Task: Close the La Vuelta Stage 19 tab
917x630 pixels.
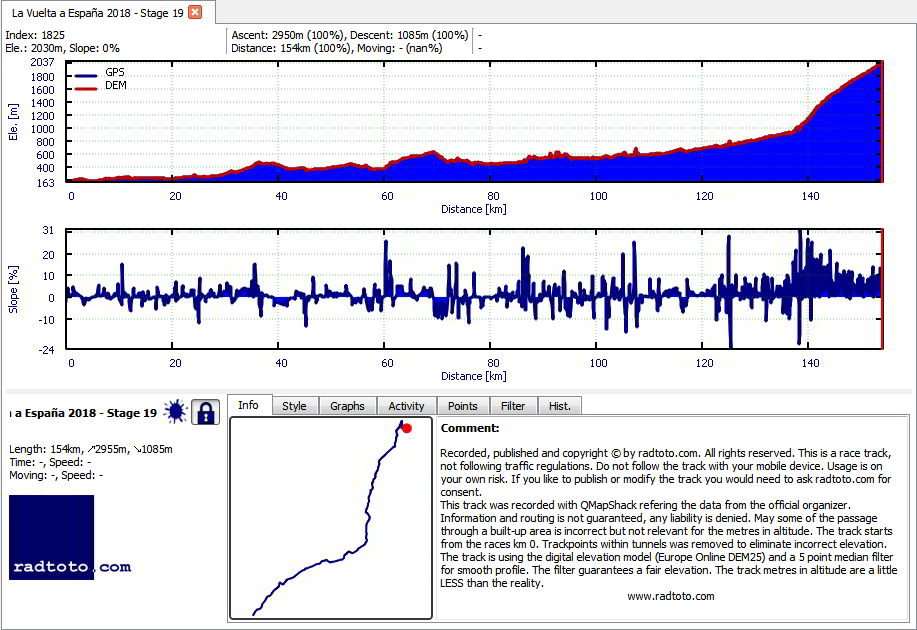Action: pos(195,12)
